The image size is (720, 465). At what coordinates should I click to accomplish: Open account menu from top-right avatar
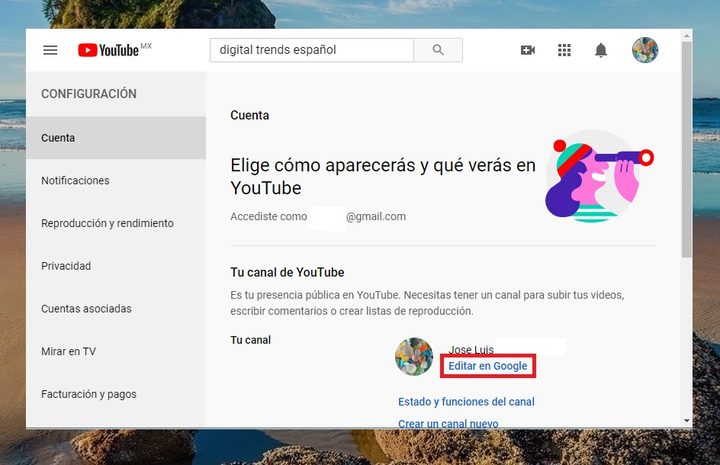(x=645, y=50)
